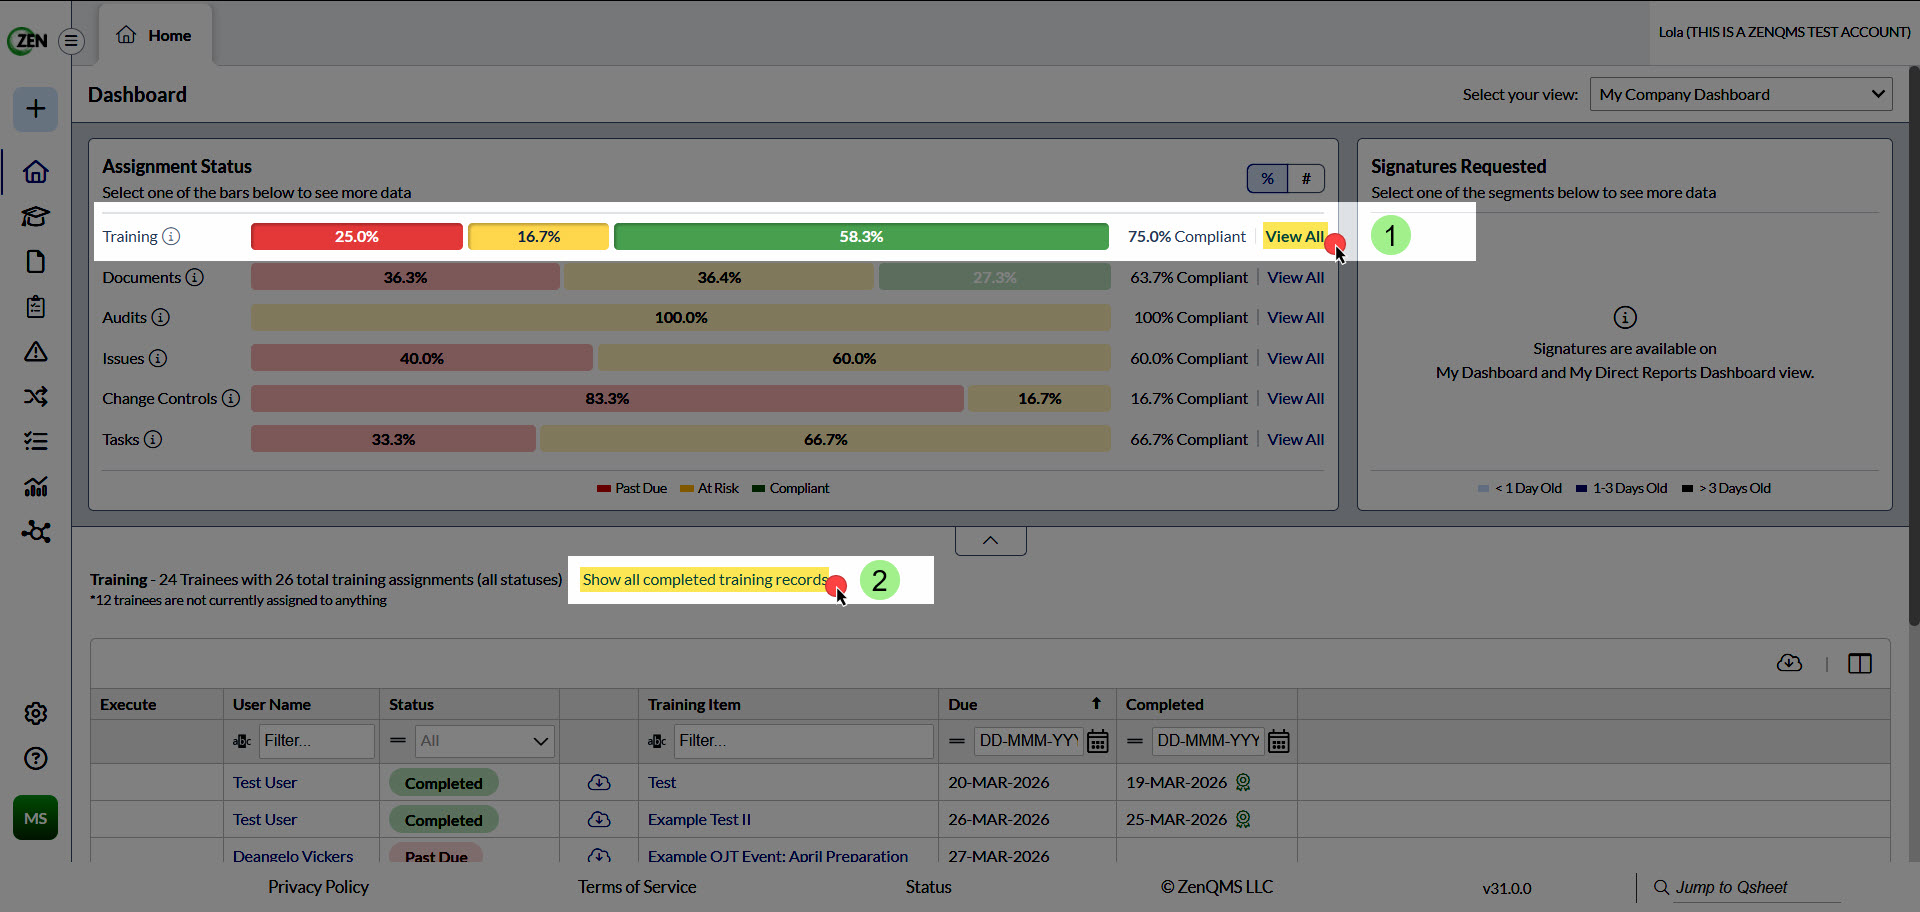Open the Documents module in sidebar
The image size is (1920, 912).
pos(35,262)
